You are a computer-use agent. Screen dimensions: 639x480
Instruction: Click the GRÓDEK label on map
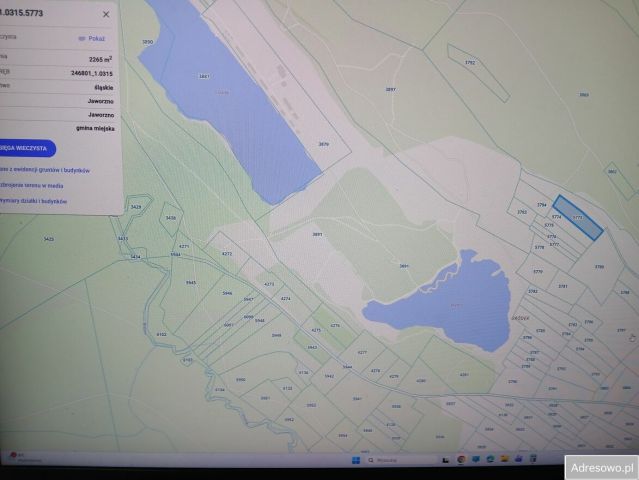[x=520, y=318]
